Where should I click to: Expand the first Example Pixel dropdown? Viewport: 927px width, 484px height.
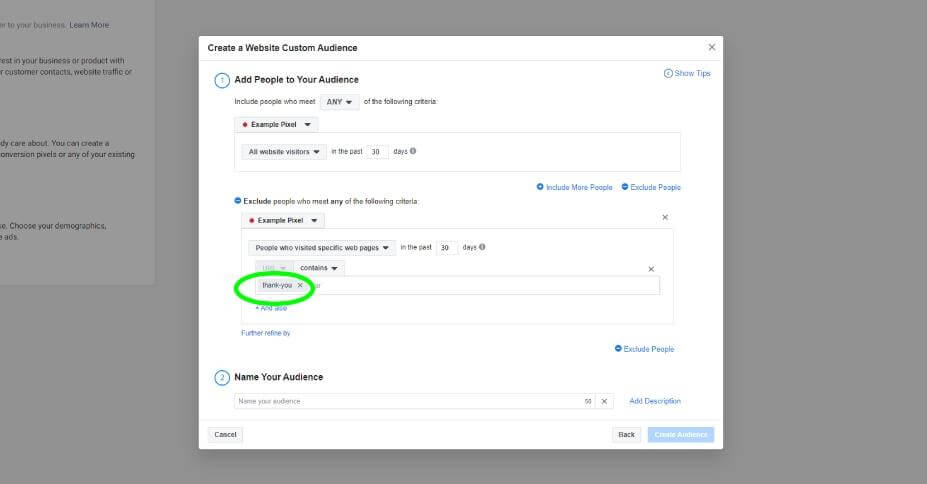(278, 125)
